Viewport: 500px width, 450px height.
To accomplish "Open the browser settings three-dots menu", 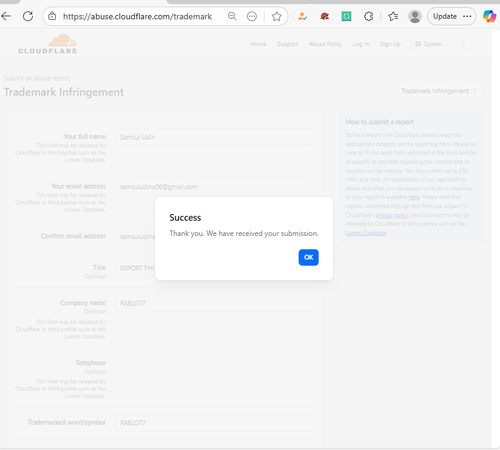I will [x=467, y=16].
